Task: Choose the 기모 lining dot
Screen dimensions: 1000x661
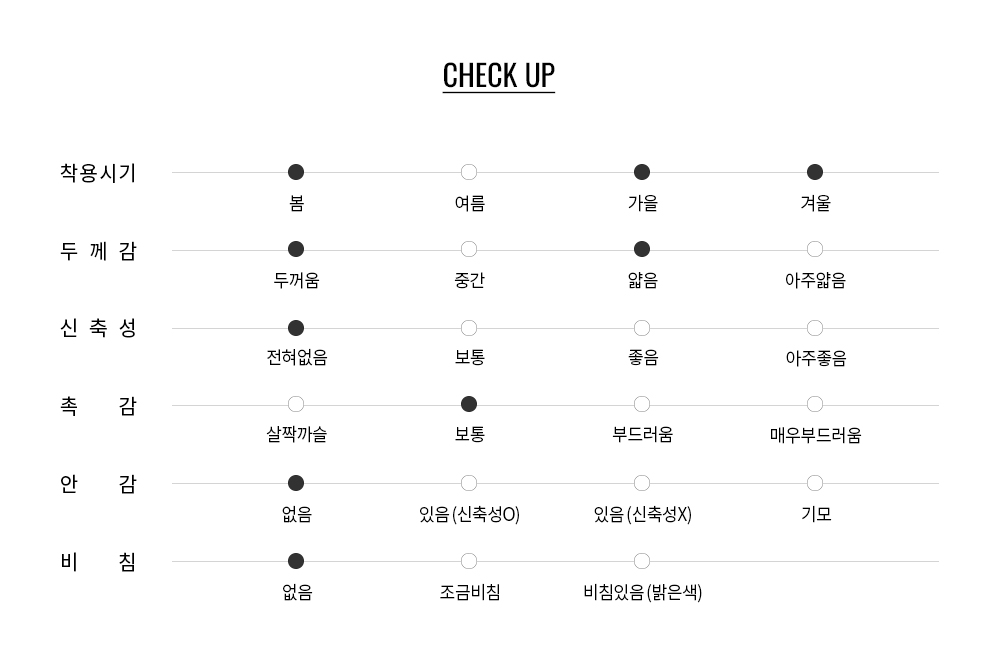Action: tap(815, 483)
